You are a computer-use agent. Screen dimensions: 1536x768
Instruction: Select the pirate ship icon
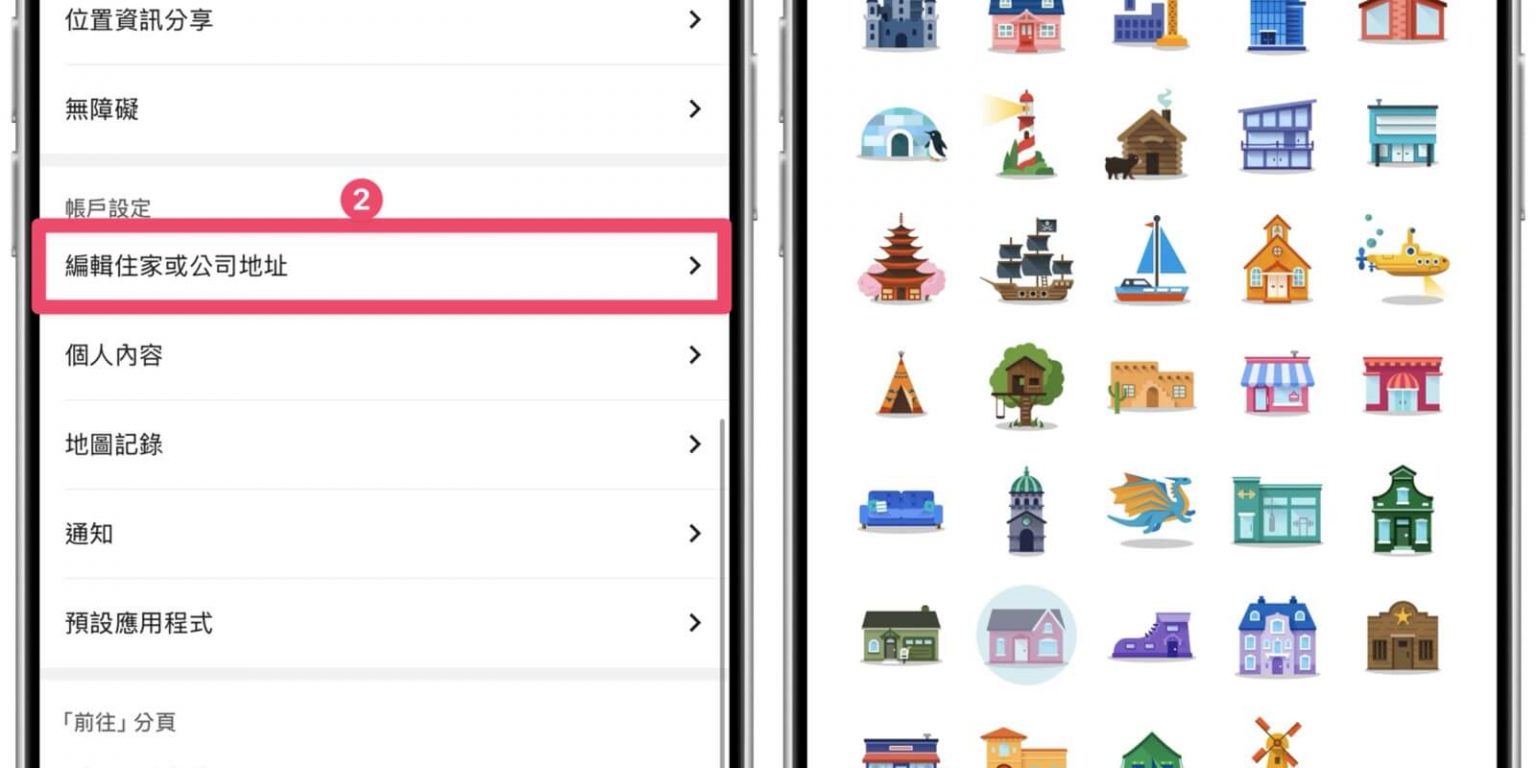pyautogui.click(x=1026, y=259)
